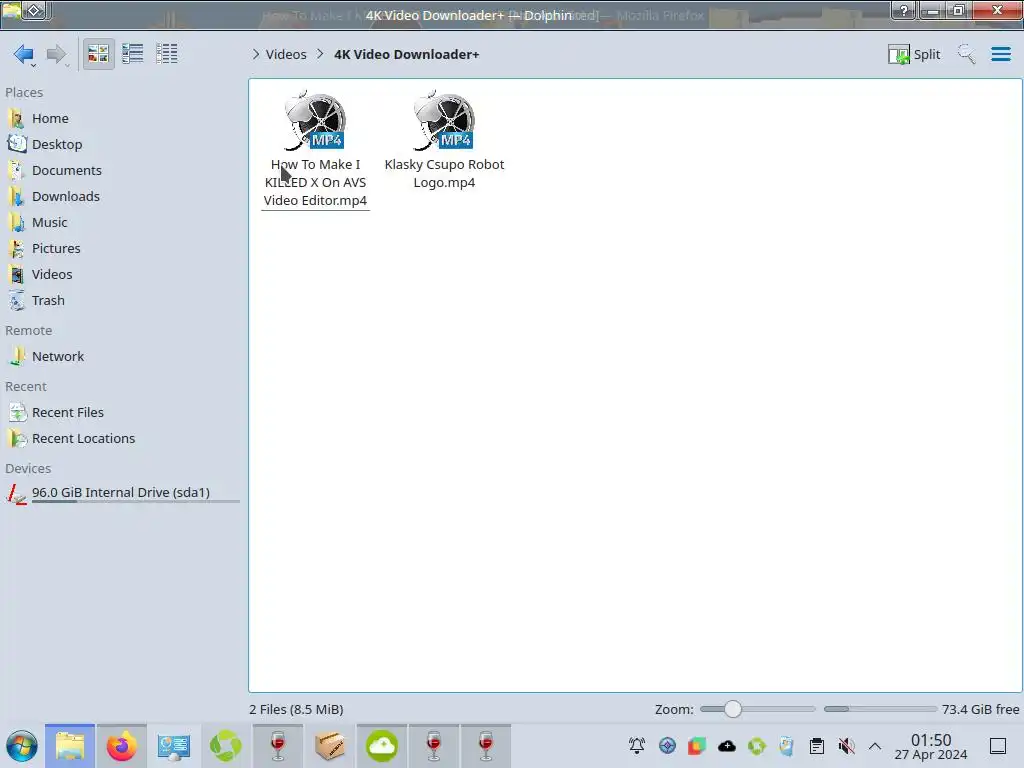The width and height of the screenshot is (1024, 768).
Task: Click the show desktop button
Action: click(998, 746)
